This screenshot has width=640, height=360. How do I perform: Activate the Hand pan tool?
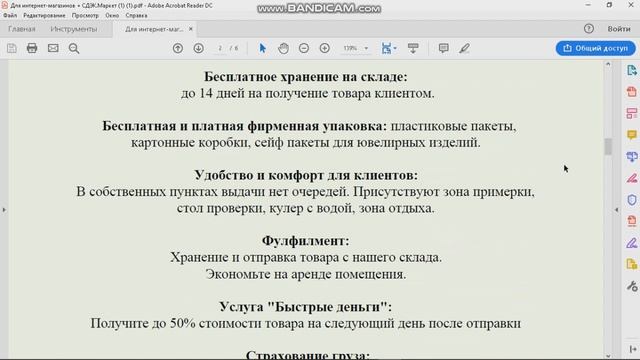[x=283, y=48]
